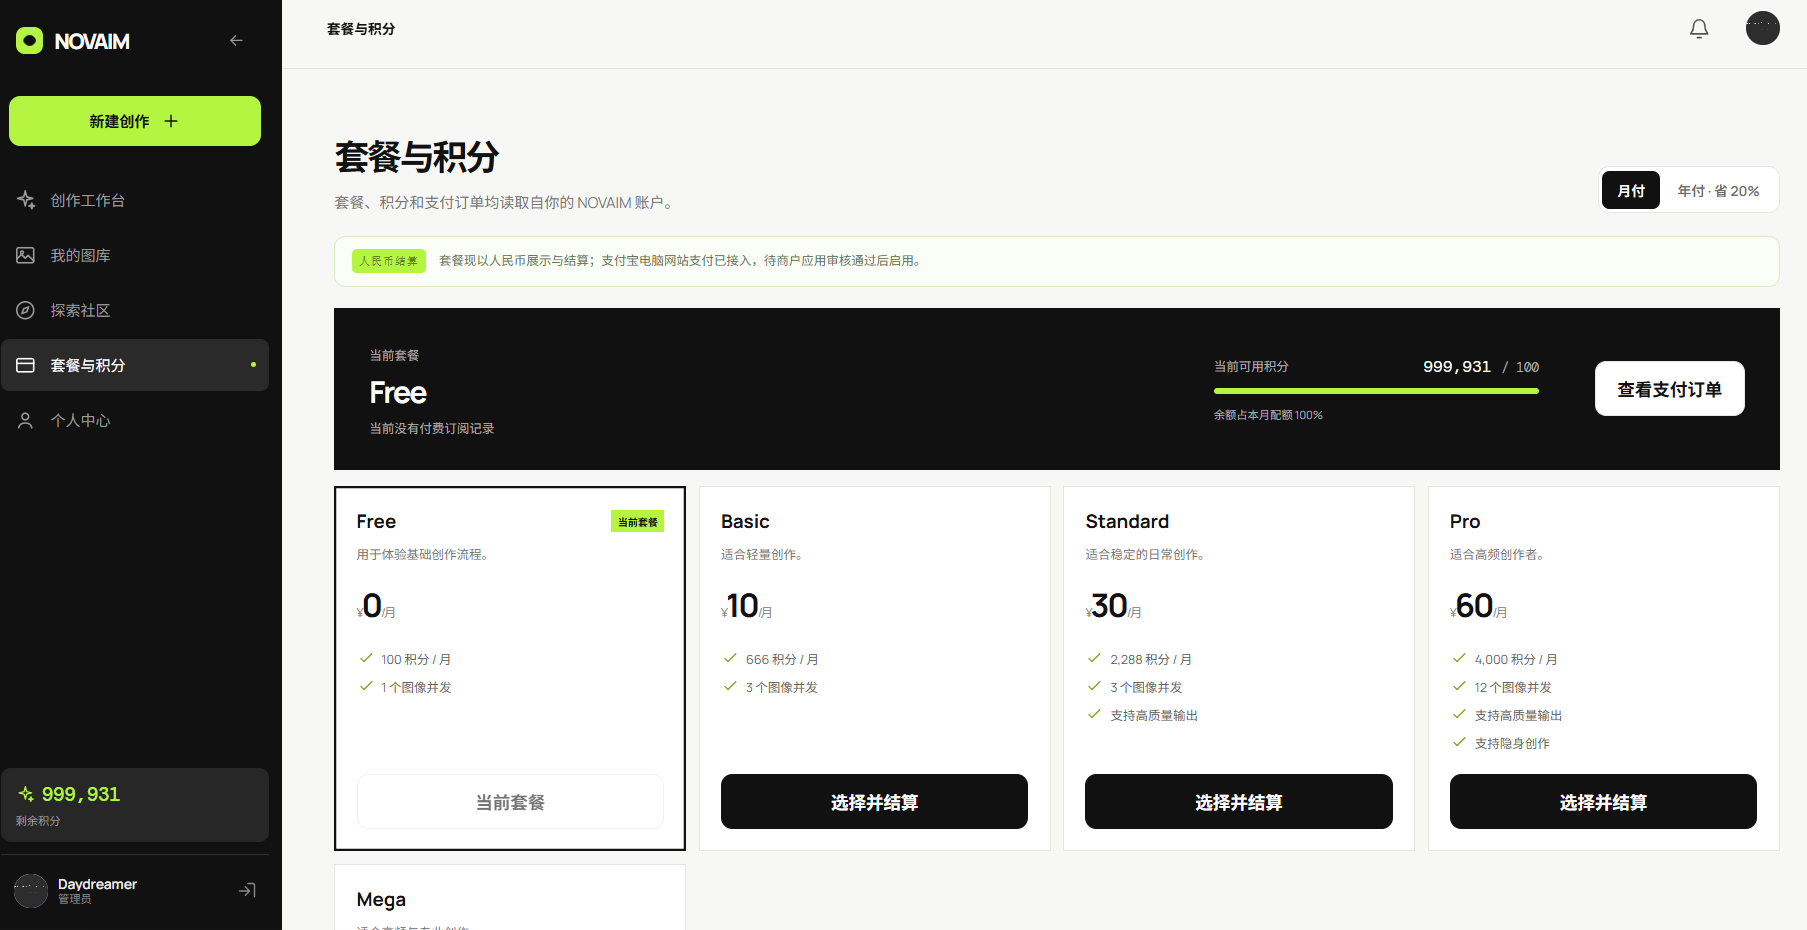Click the Basic plan title
The height and width of the screenshot is (930, 1807).
click(x=745, y=521)
